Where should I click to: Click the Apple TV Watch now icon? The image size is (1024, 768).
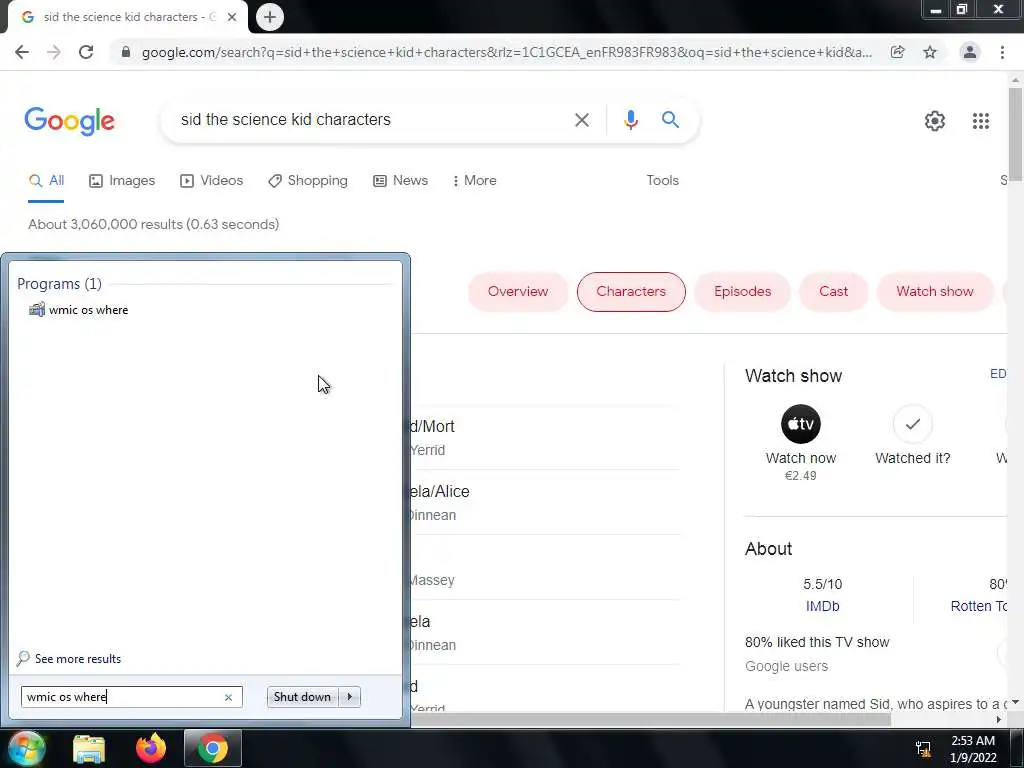click(x=801, y=424)
